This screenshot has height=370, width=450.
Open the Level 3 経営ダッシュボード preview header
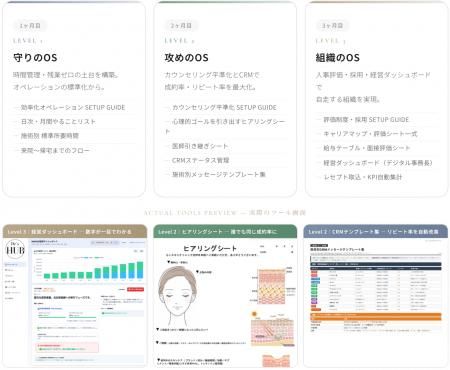tap(75, 231)
